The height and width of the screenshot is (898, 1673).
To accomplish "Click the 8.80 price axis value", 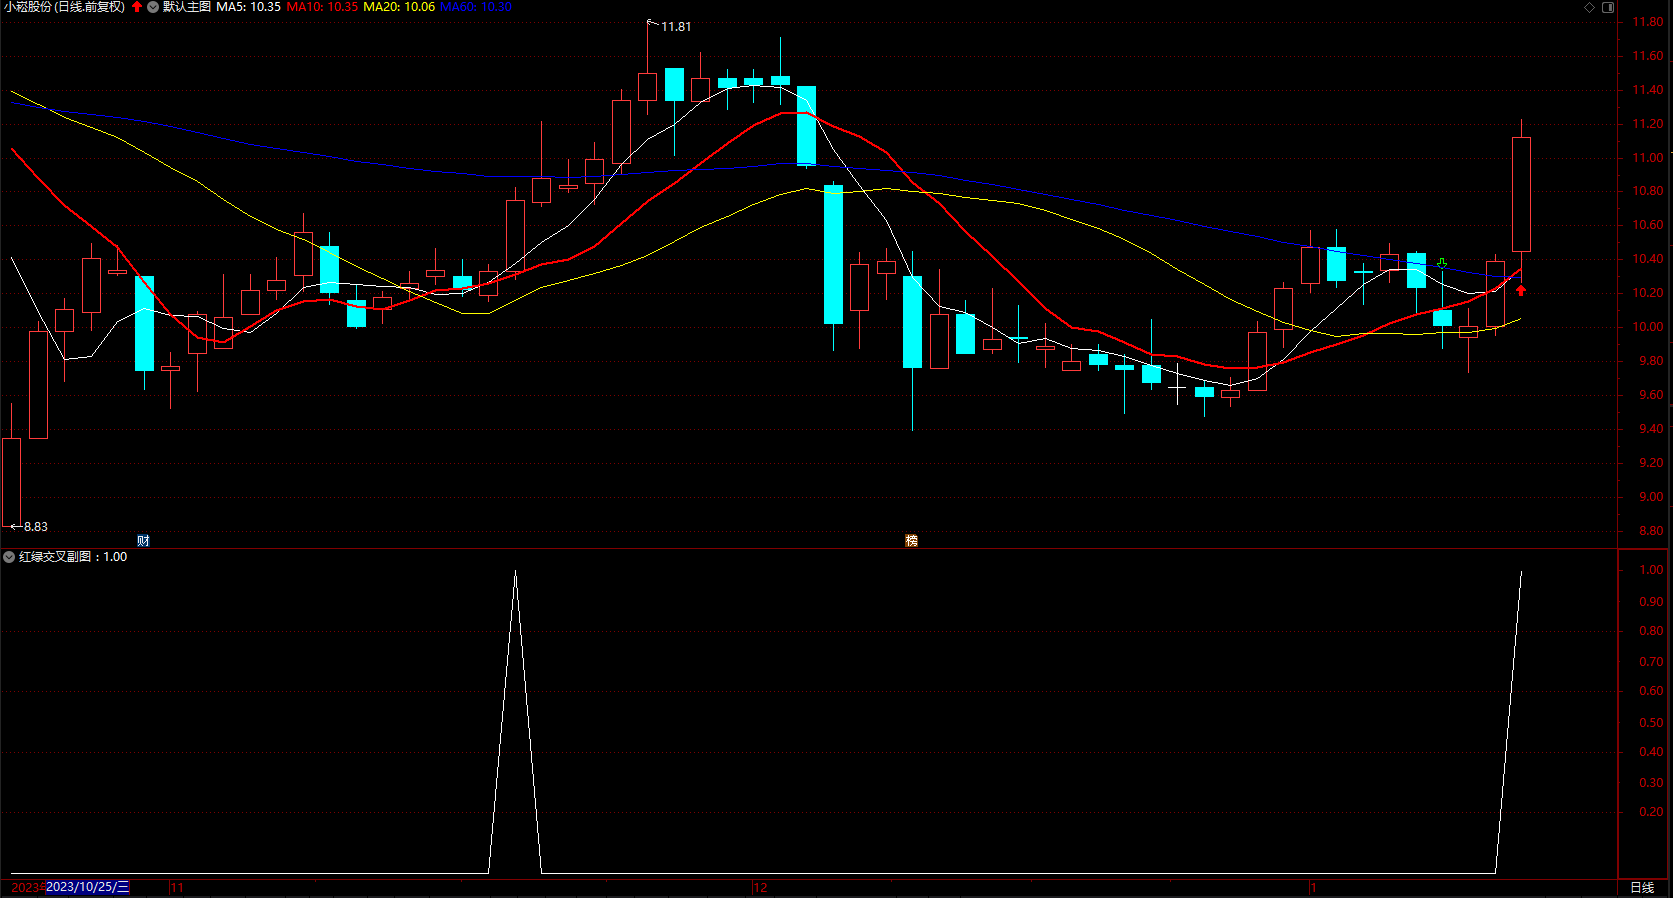I will coord(1651,531).
